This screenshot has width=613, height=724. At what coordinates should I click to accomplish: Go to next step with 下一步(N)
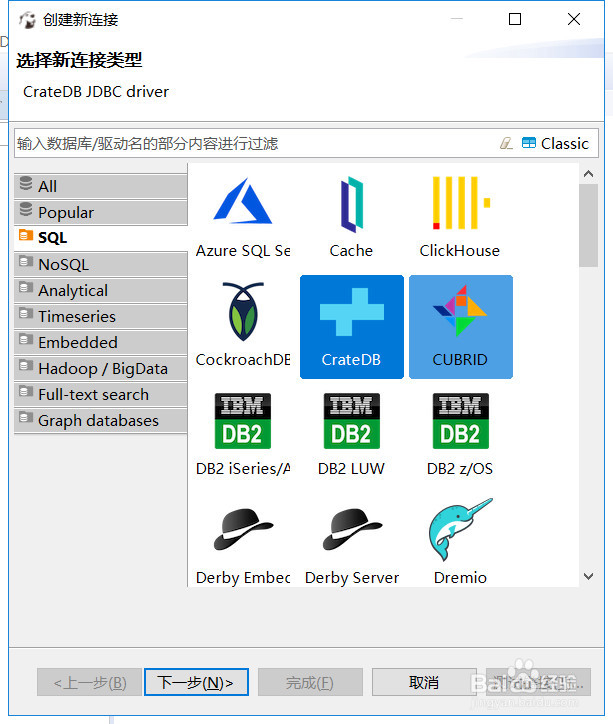tap(196, 682)
